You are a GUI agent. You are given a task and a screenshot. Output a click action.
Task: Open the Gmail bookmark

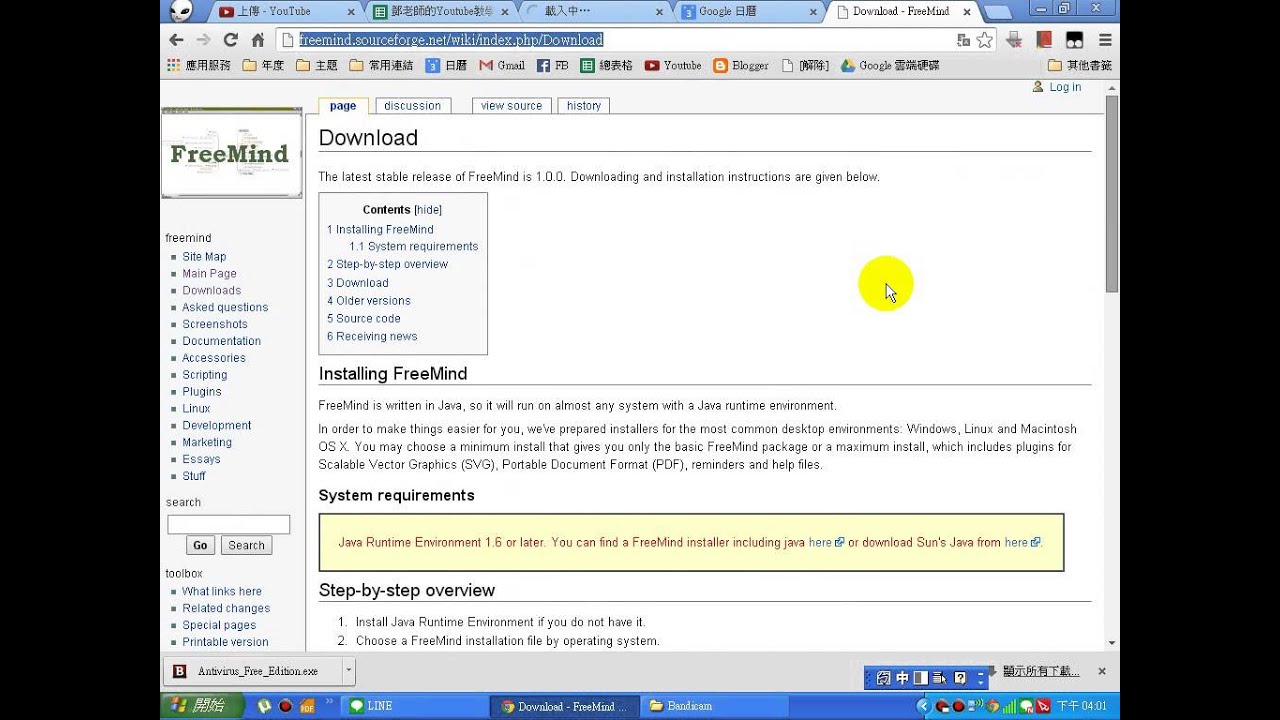[502, 65]
